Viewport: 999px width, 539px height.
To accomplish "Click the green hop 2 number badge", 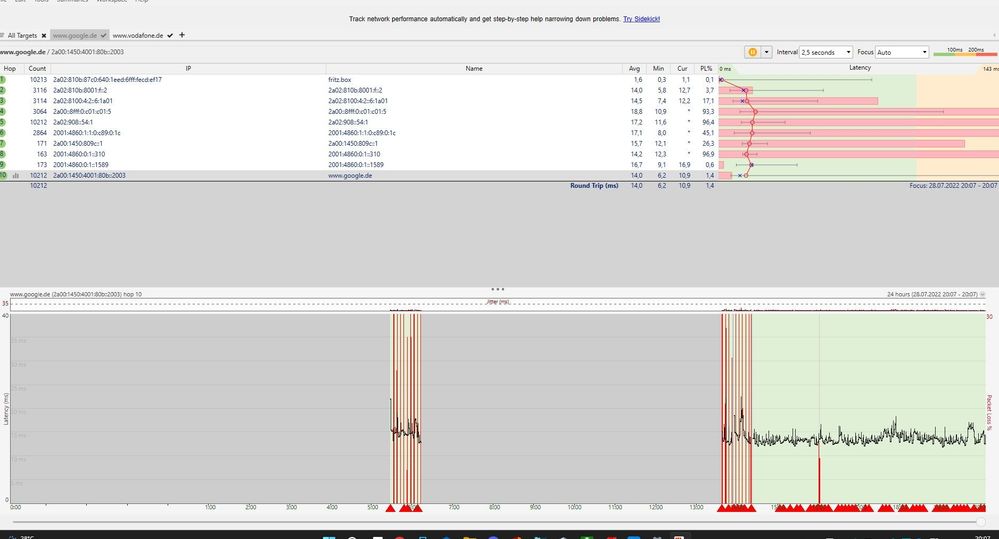I will pos(3,90).
